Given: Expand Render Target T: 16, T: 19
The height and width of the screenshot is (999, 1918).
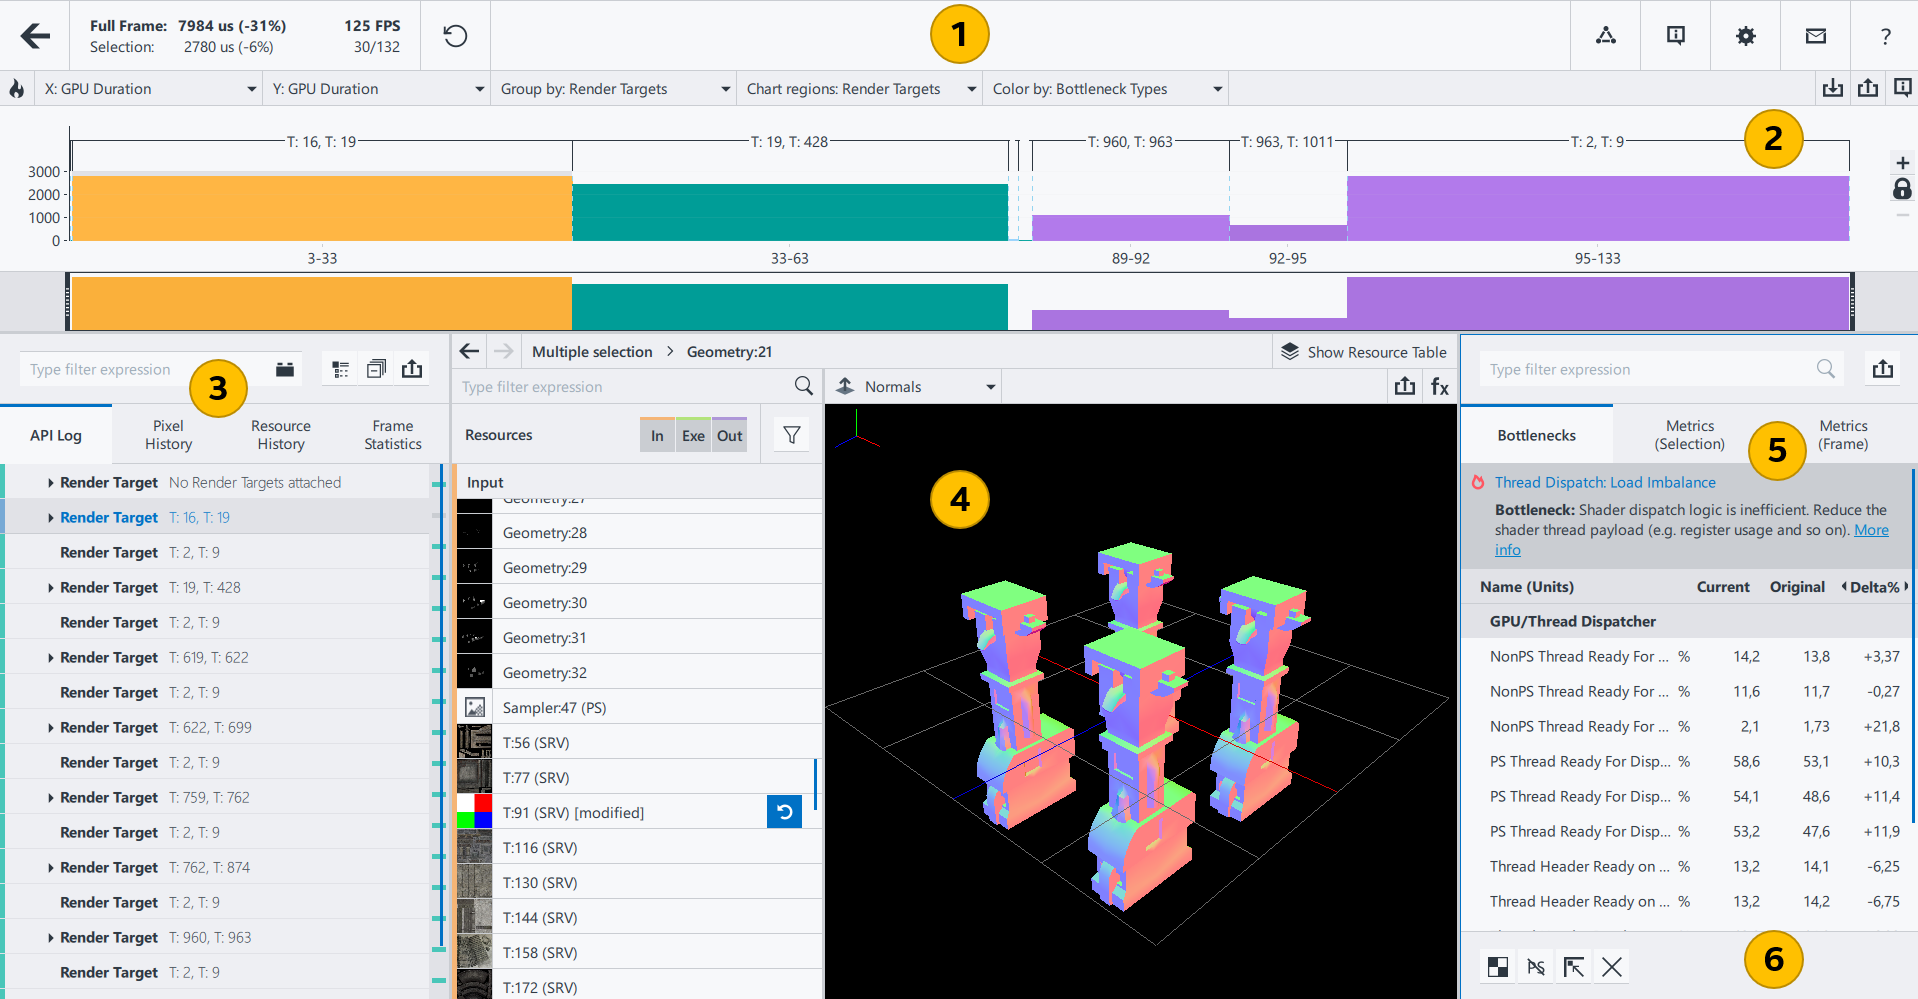Looking at the screenshot, I should click(51, 518).
